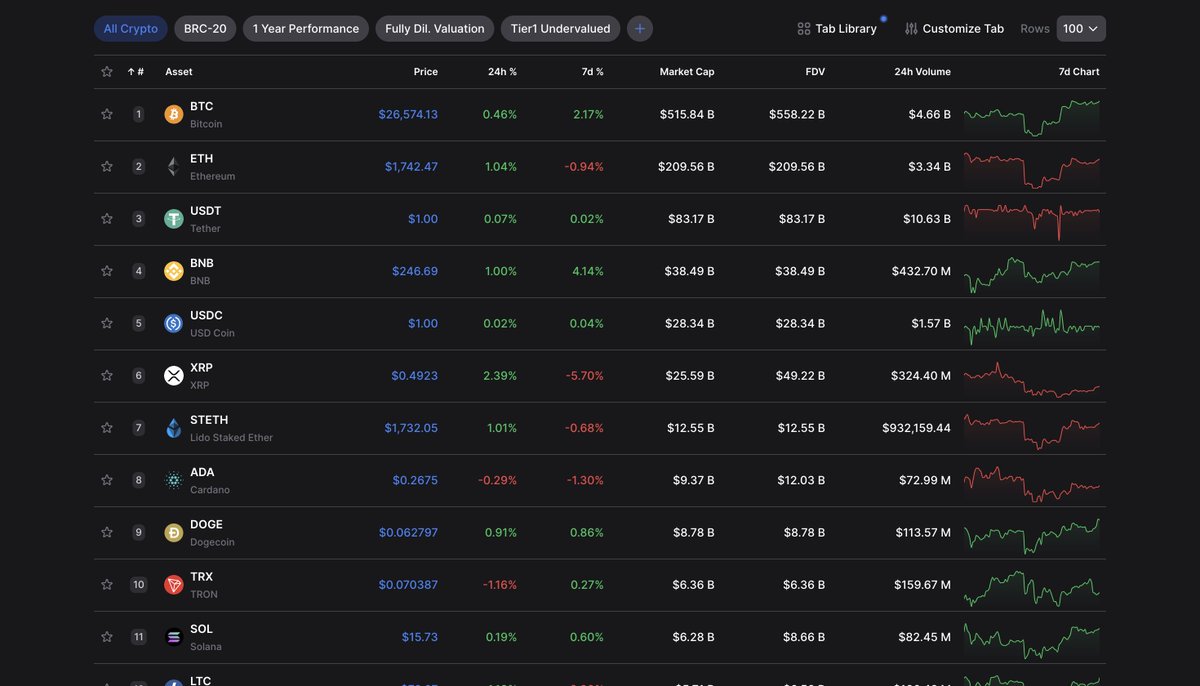1200x686 pixels.
Task: Sort by 24h Volume header
Action: (922, 72)
